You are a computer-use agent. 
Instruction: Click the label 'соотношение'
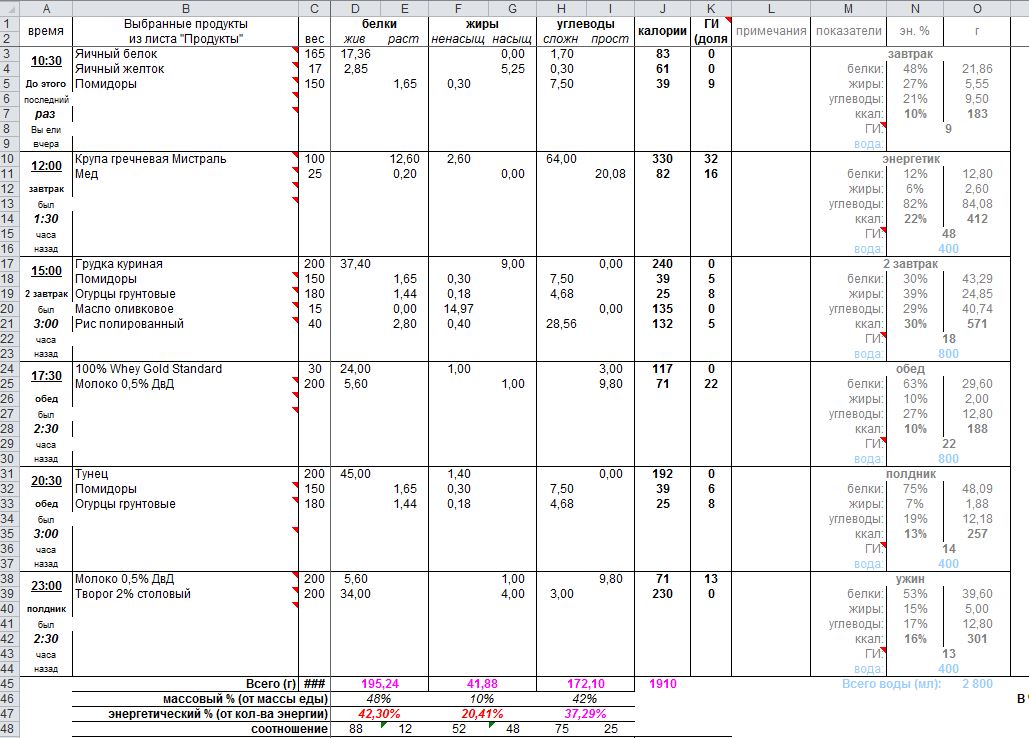(289, 729)
